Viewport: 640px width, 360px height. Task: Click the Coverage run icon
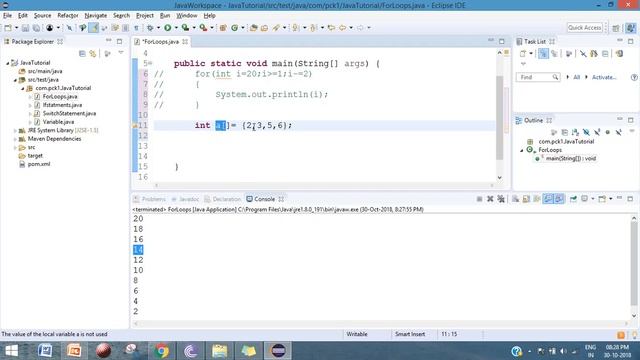185,28
